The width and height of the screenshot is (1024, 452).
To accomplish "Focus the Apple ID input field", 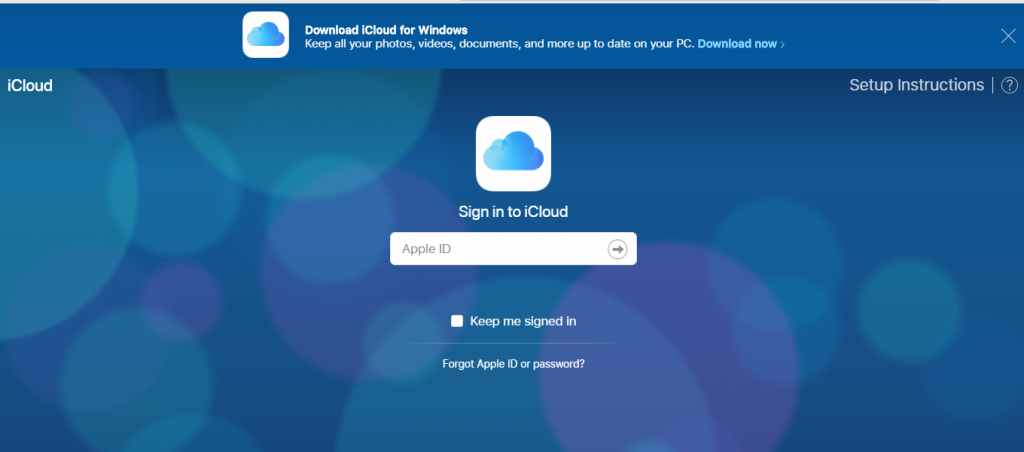I will point(513,249).
